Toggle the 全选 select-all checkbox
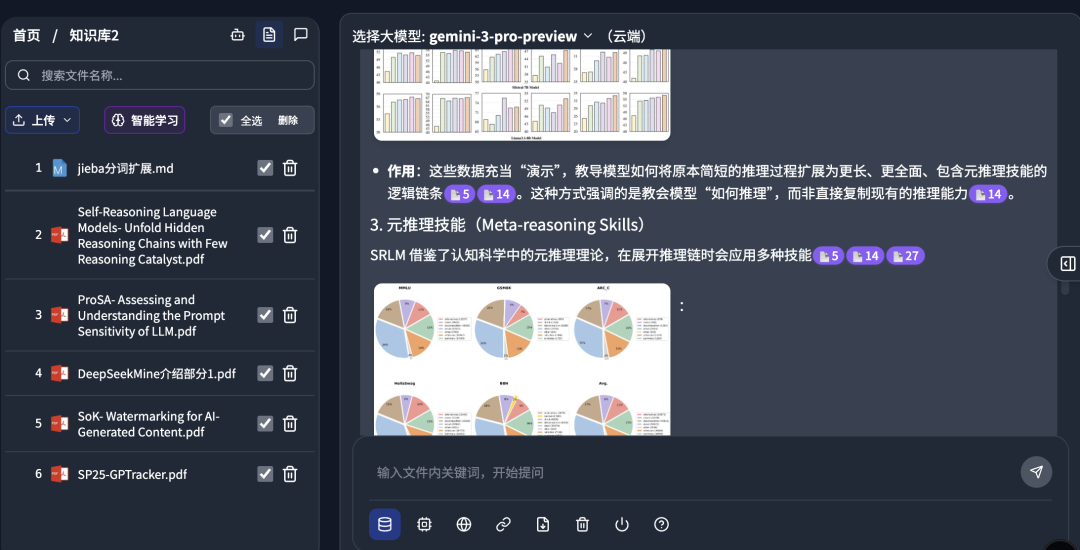1080x550 pixels. click(226, 120)
